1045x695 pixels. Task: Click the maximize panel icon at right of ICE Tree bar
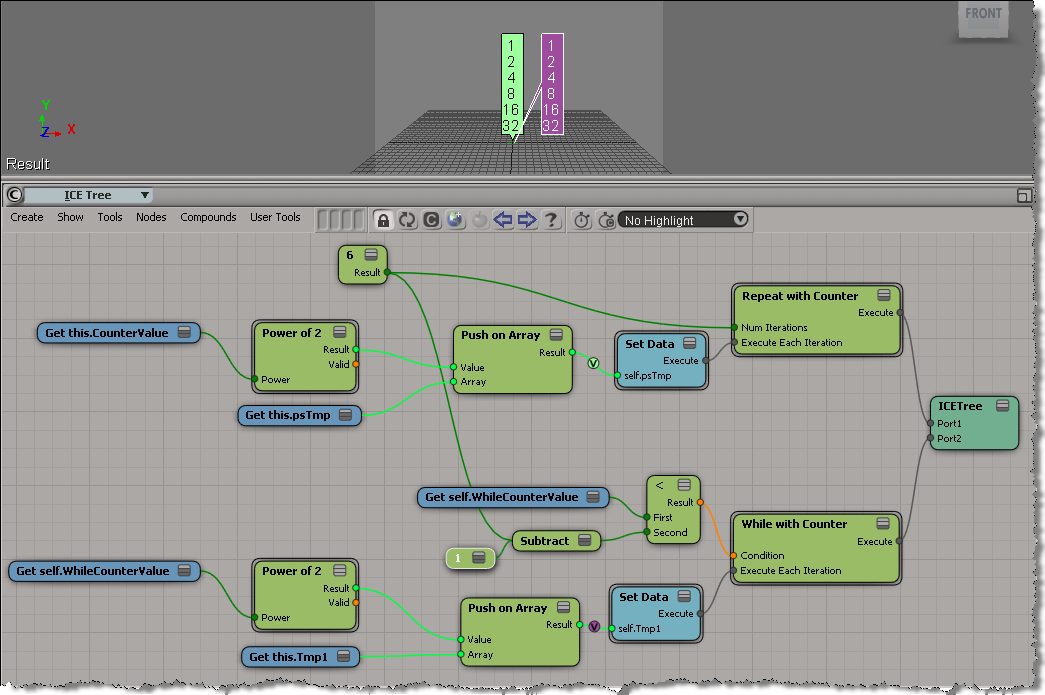coord(1023,195)
